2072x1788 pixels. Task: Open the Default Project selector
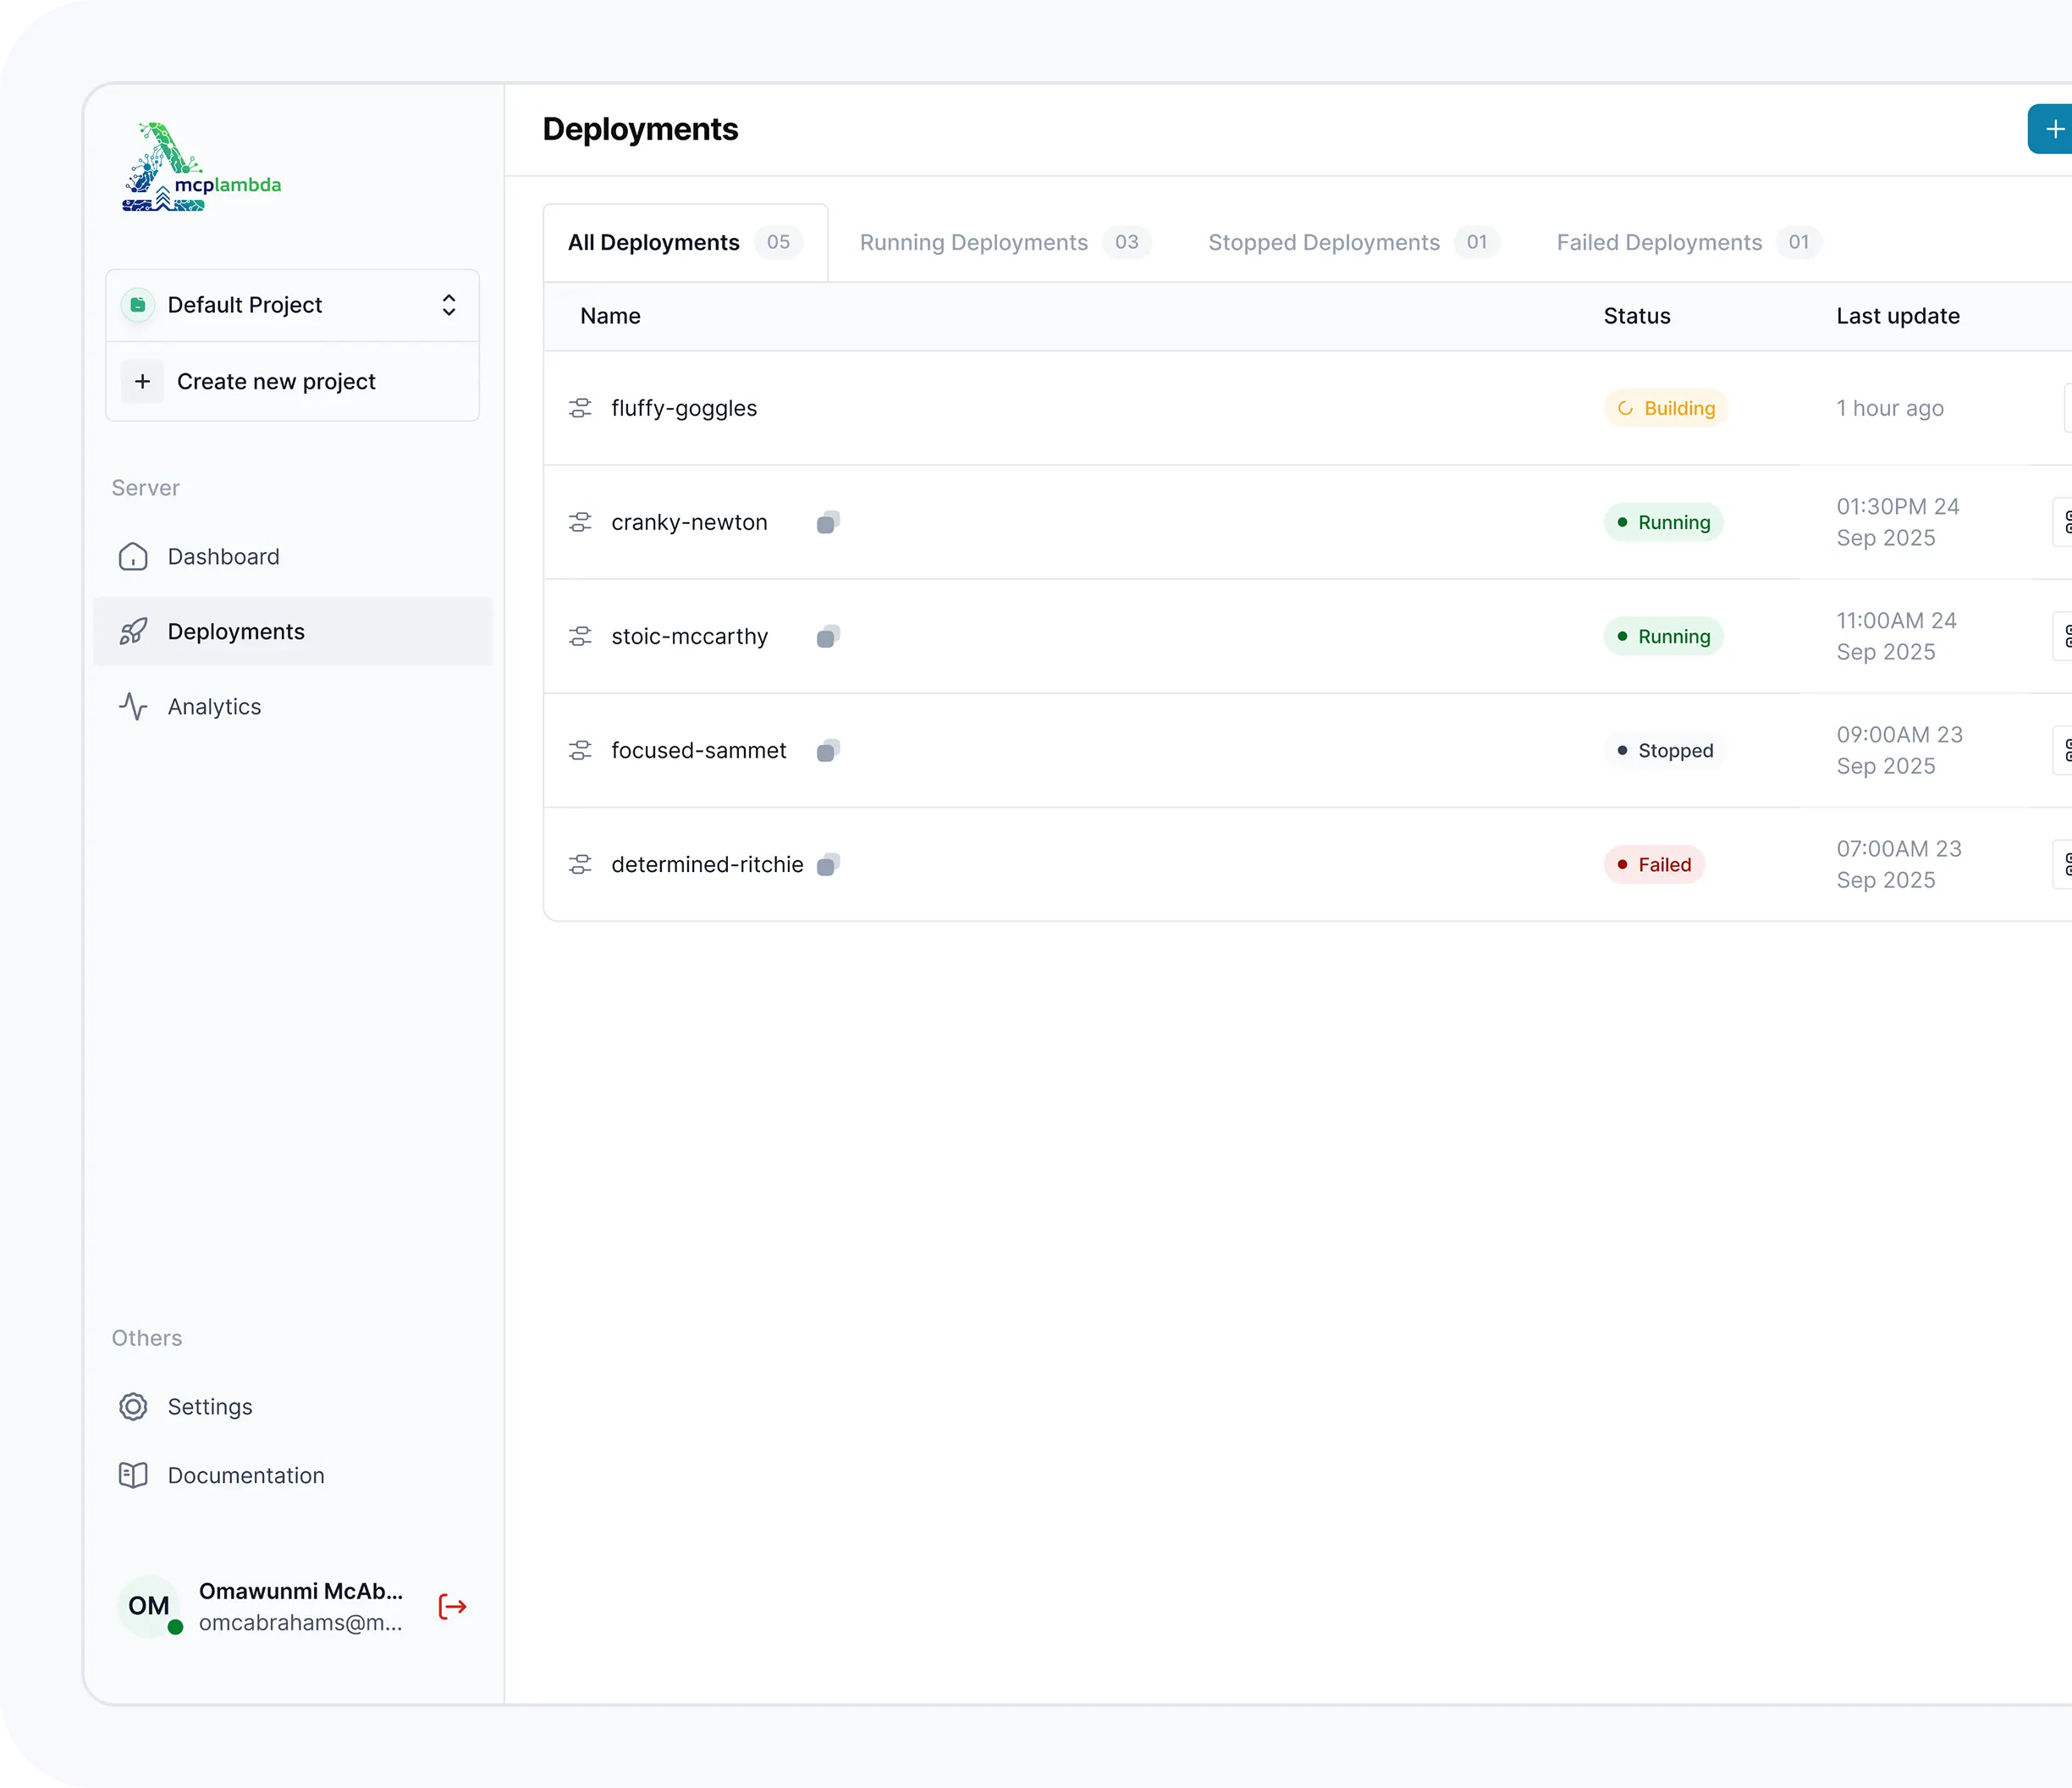pyautogui.click(x=245, y=305)
